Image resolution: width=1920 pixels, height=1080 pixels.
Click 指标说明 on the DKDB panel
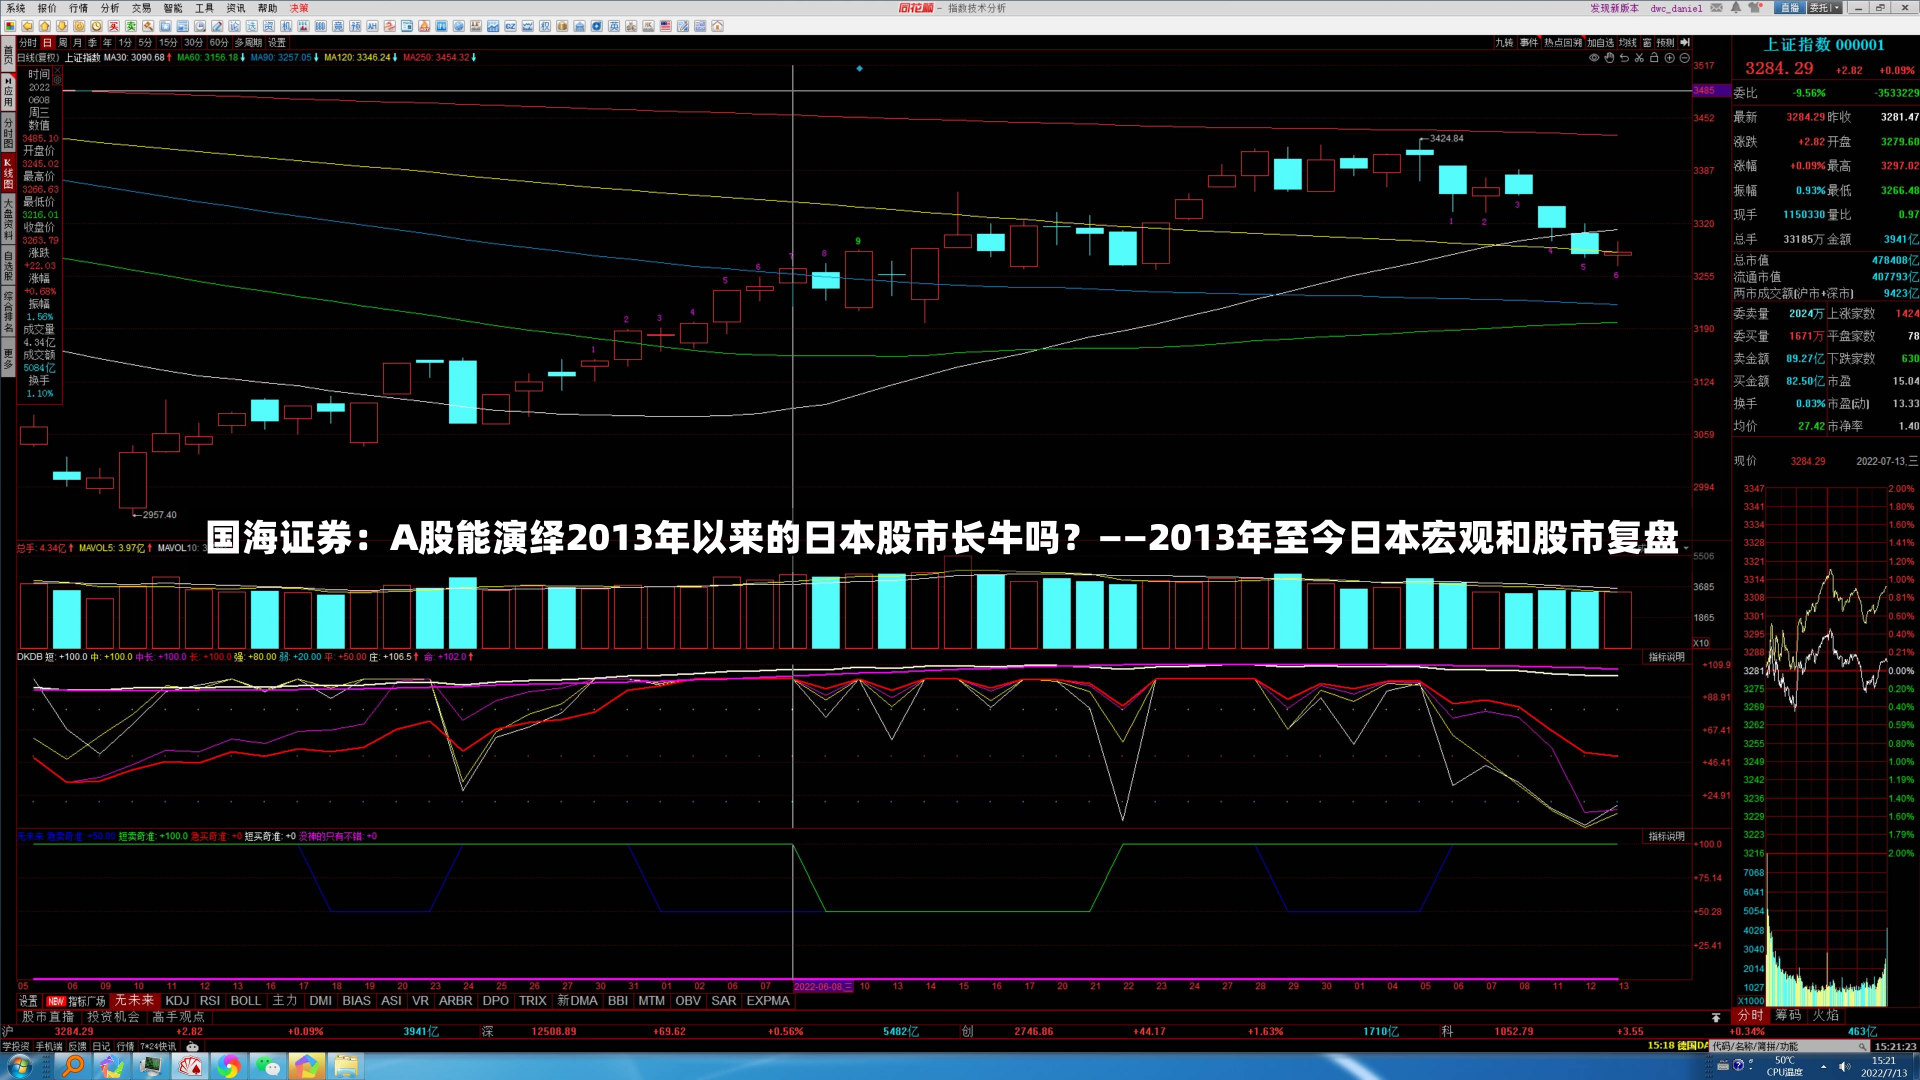[x=1666, y=657]
